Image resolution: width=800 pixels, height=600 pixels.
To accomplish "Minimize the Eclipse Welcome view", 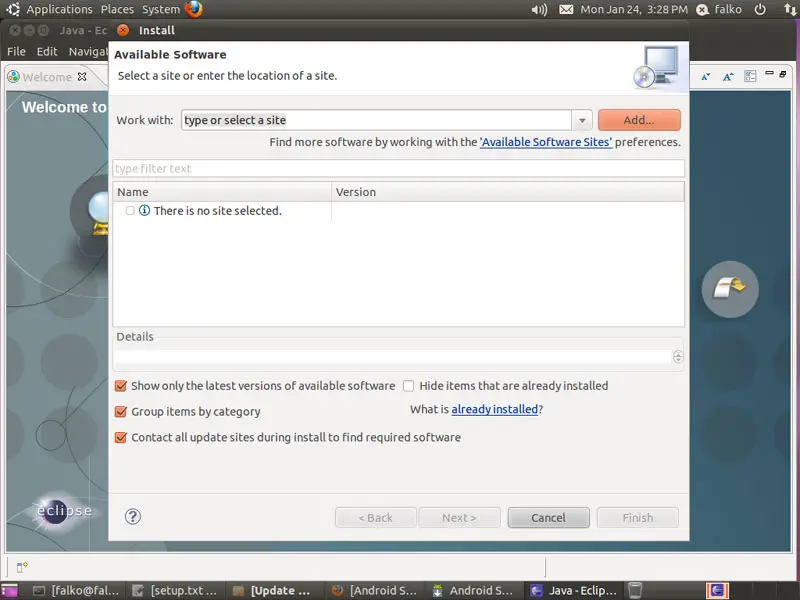I will pos(769,73).
